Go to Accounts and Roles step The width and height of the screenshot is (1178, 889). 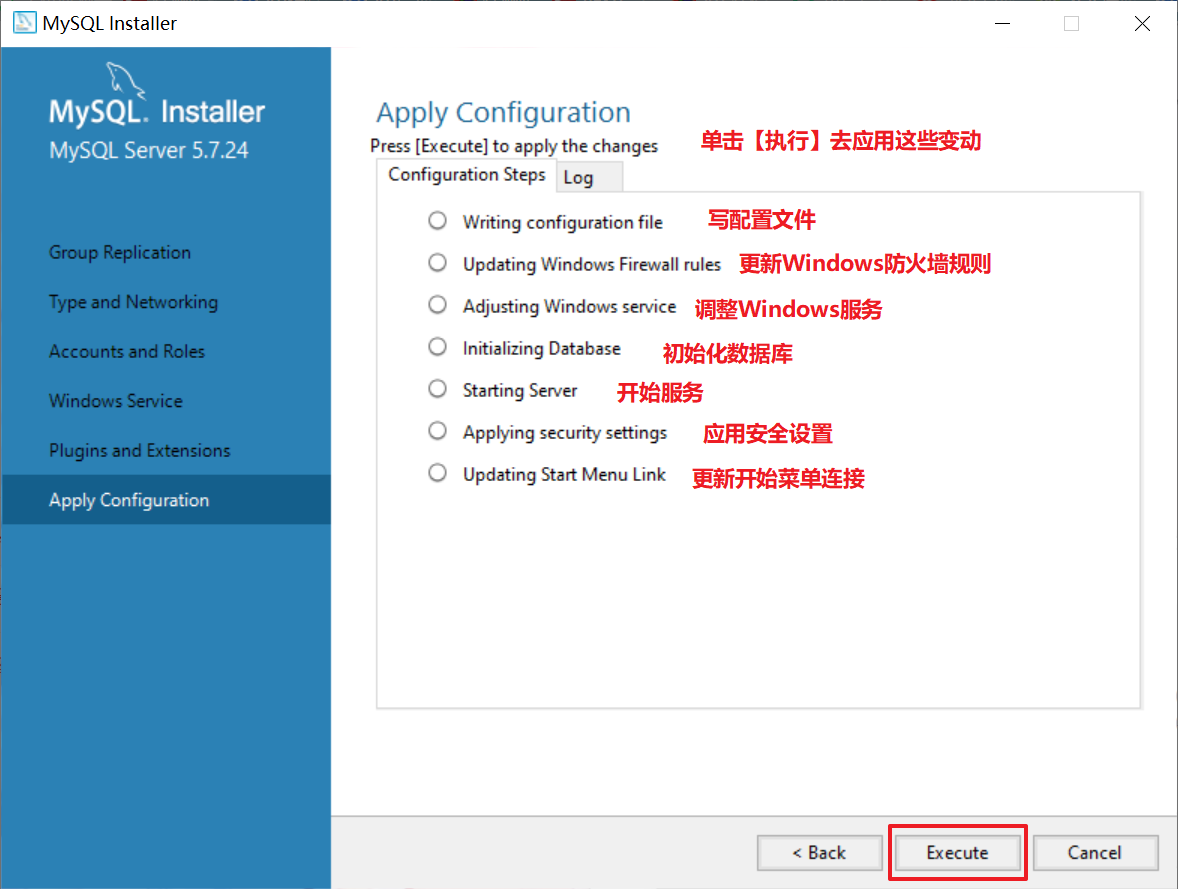[x=127, y=352]
